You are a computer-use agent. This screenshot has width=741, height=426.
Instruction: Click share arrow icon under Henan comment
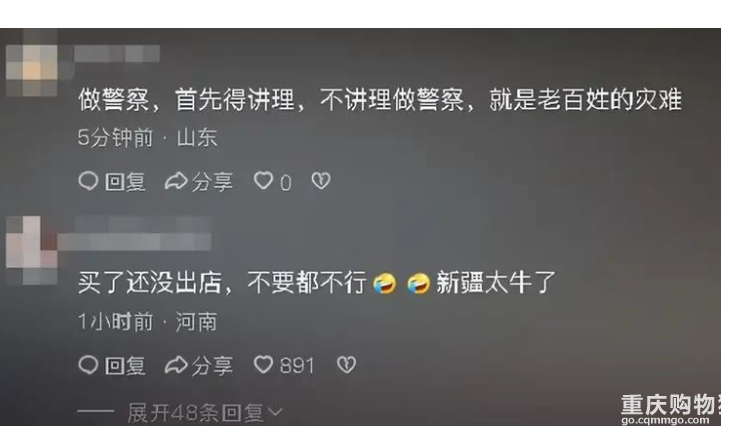(176, 365)
